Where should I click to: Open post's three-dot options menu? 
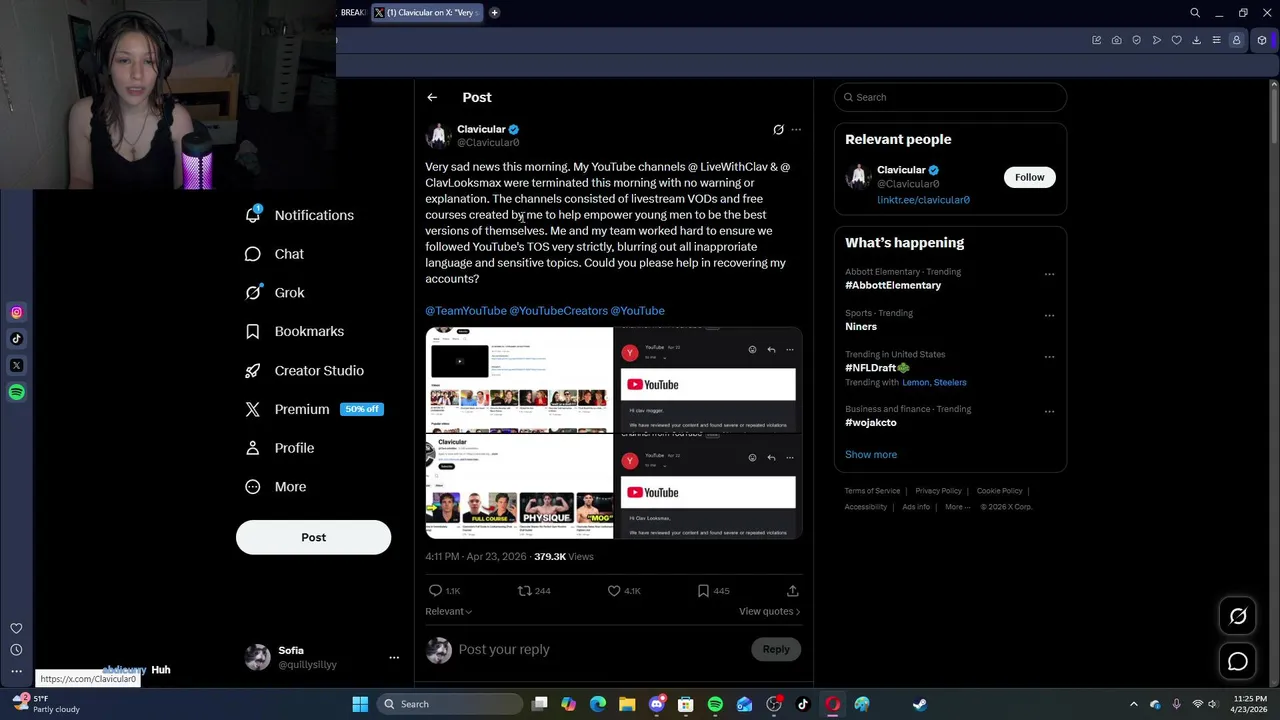796,129
